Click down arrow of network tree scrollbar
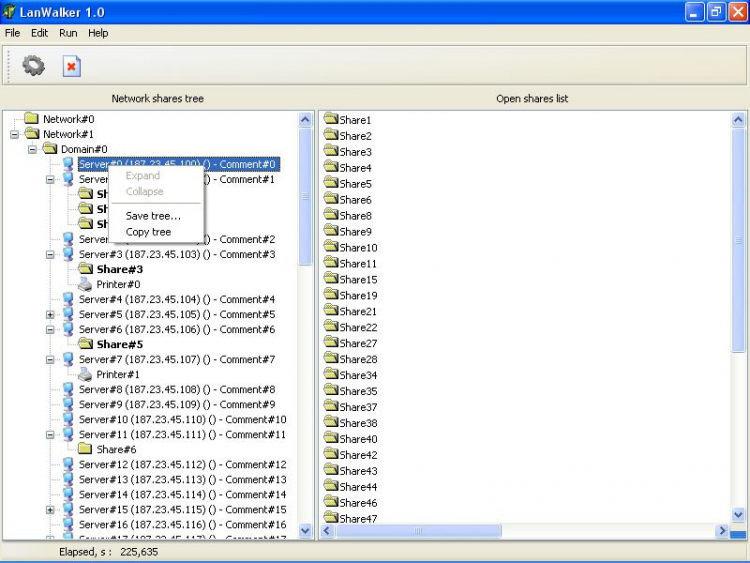Screen dimensions: 750x563 [x=306, y=531]
